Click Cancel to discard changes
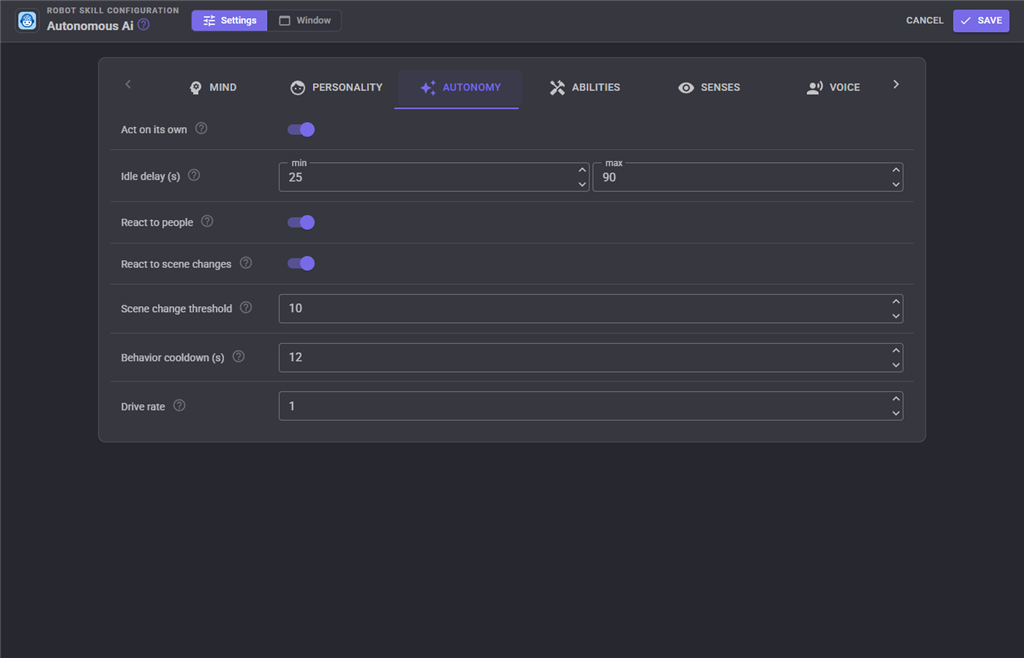1024x658 pixels. pyautogui.click(x=924, y=21)
